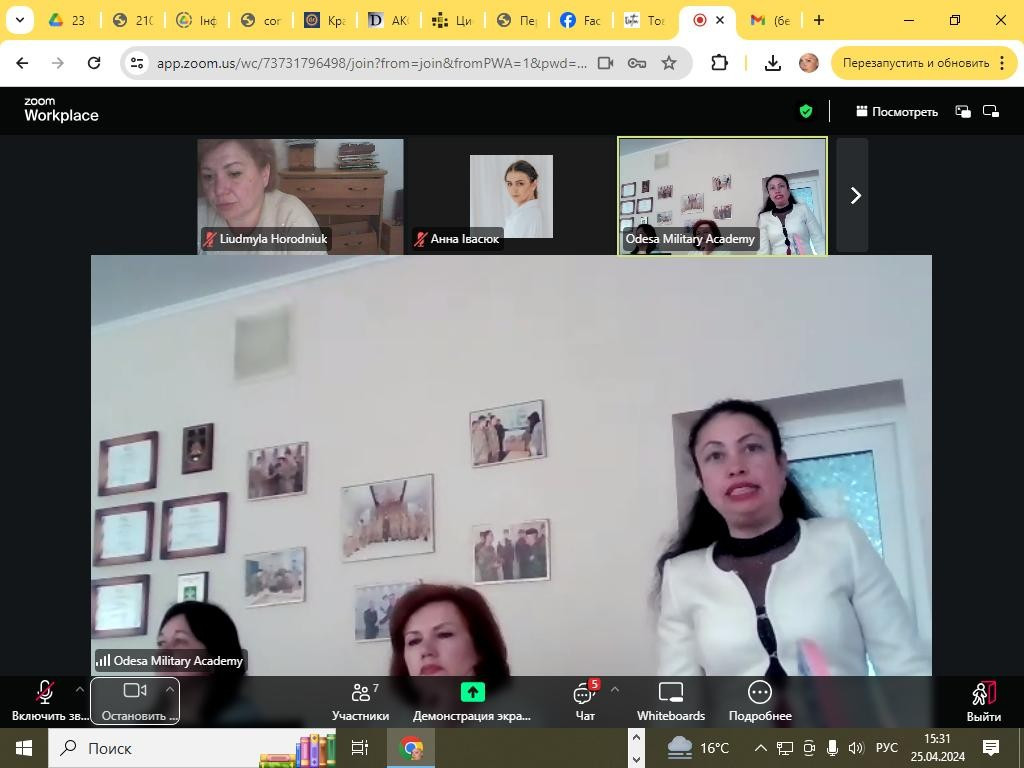The width and height of the screenshot is (1024, 768).
Task: Open Windows notification center
Action: point(991,748)
